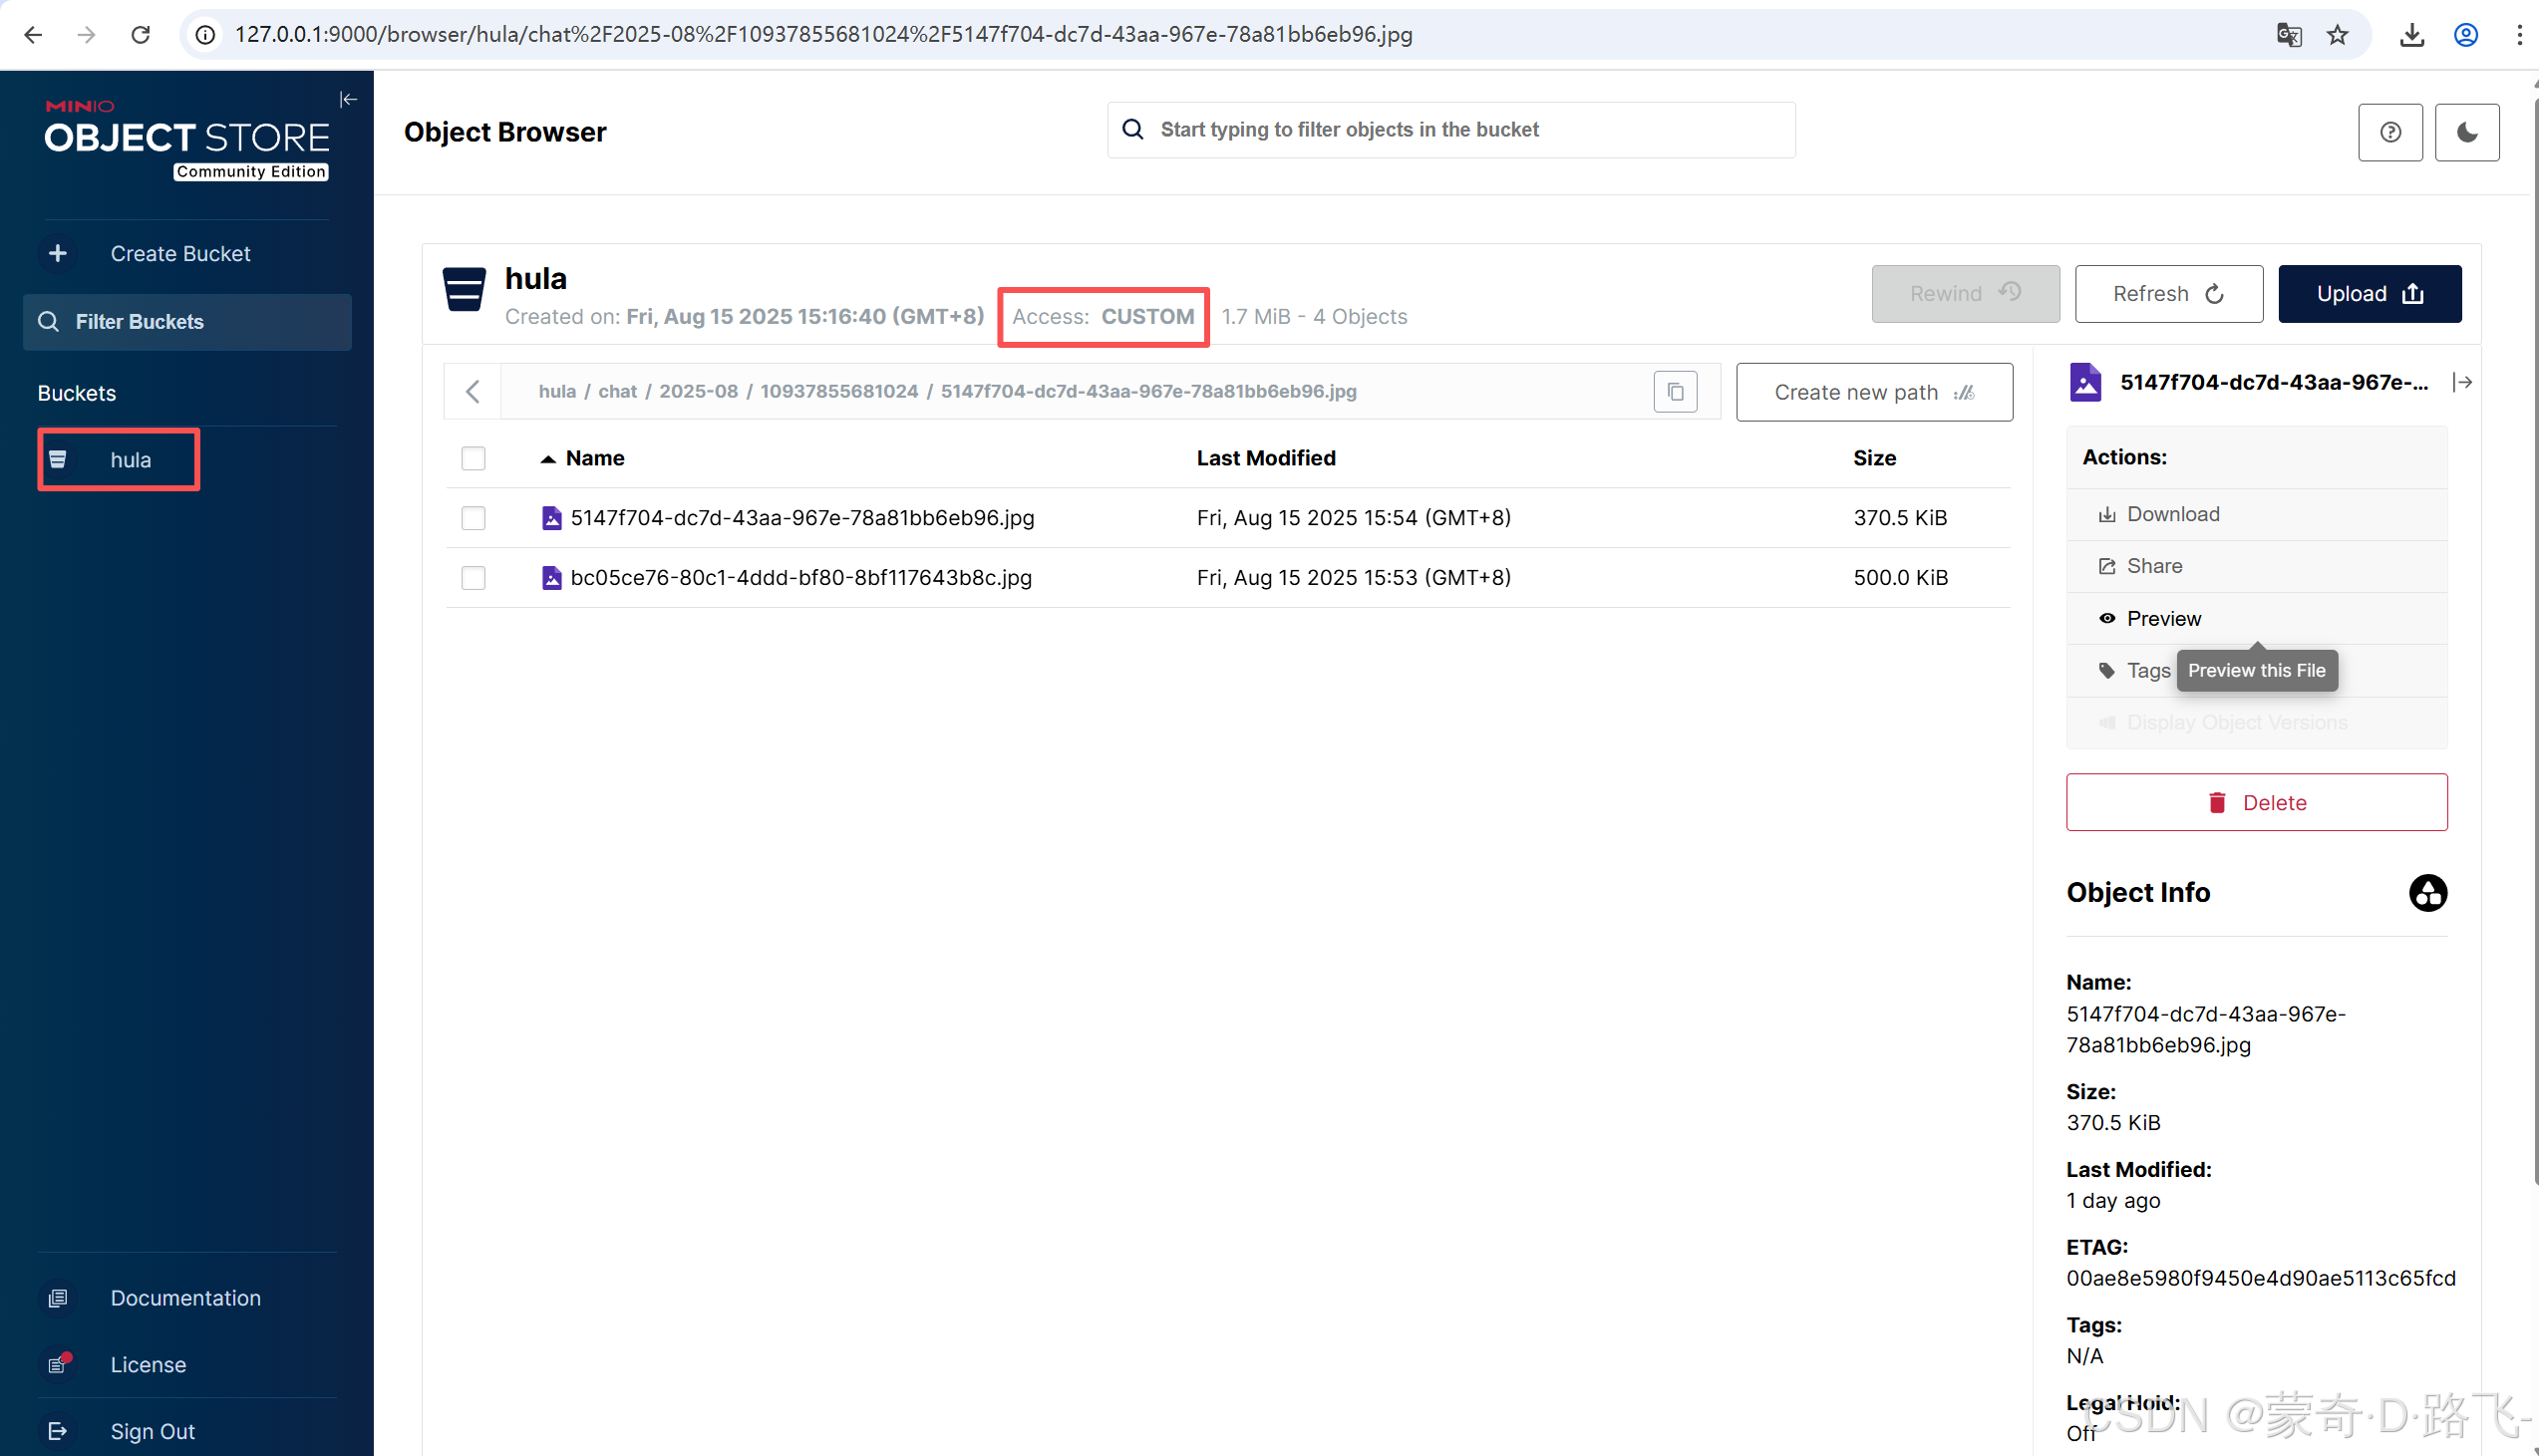This screenshot has width=2539, height=1456.
Task: Open License page in sidebar
Action: 148,1364
